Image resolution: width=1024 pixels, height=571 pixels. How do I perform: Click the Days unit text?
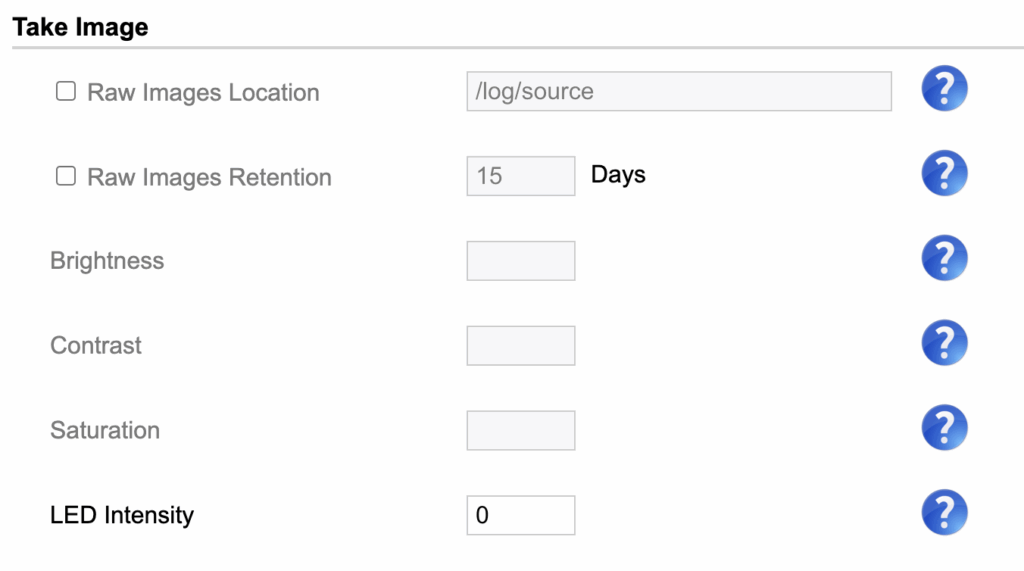(x=618, y=175)
